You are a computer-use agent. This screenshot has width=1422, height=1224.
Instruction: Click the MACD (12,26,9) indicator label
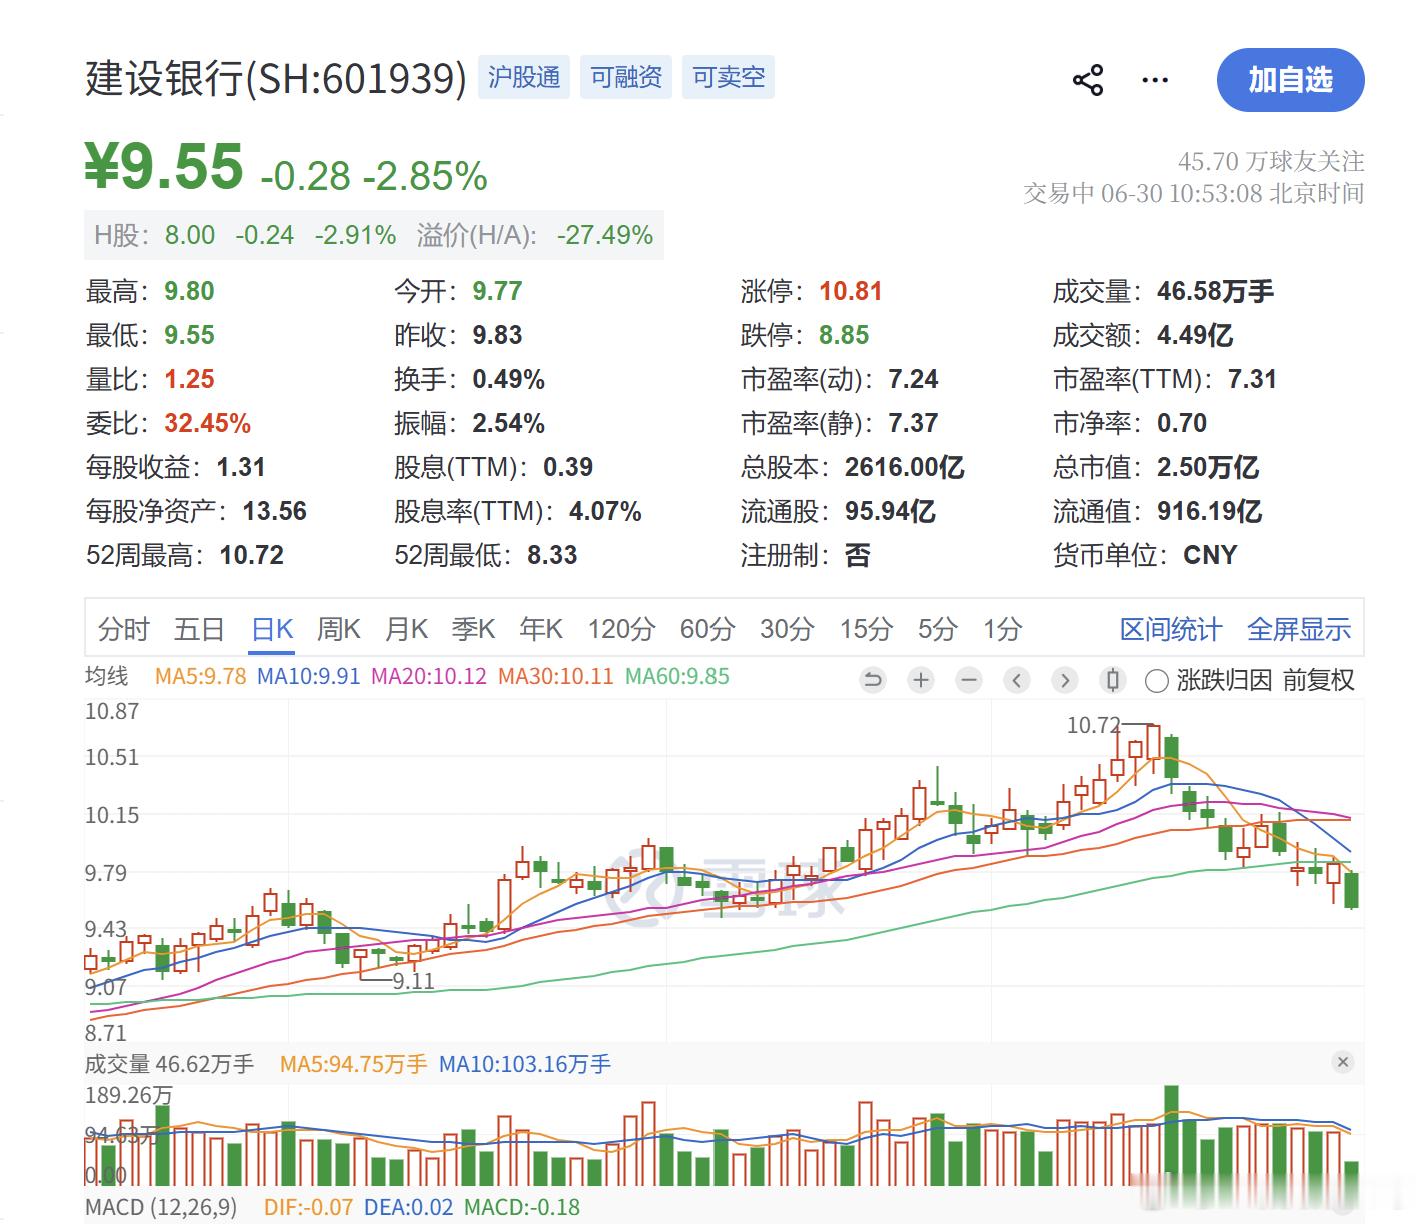161,1207
